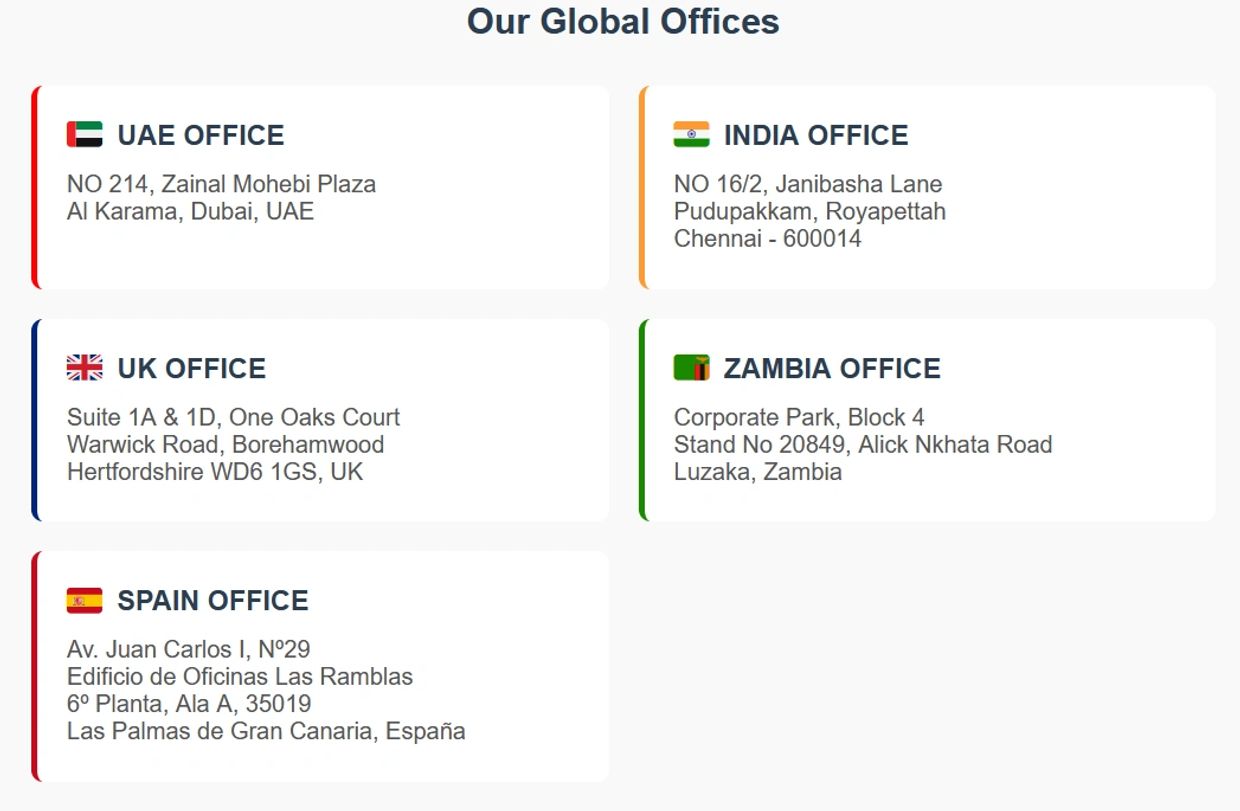The image size is (1240, 811).
Task: Click the ZAMBIA OFFICE heading
Action: click(831, 368)
